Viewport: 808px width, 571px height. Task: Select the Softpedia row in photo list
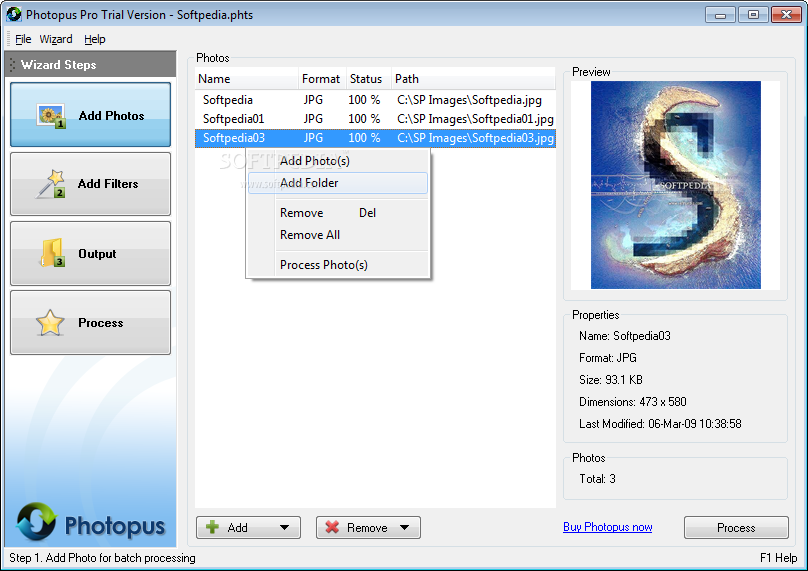(x=375, y=100)
